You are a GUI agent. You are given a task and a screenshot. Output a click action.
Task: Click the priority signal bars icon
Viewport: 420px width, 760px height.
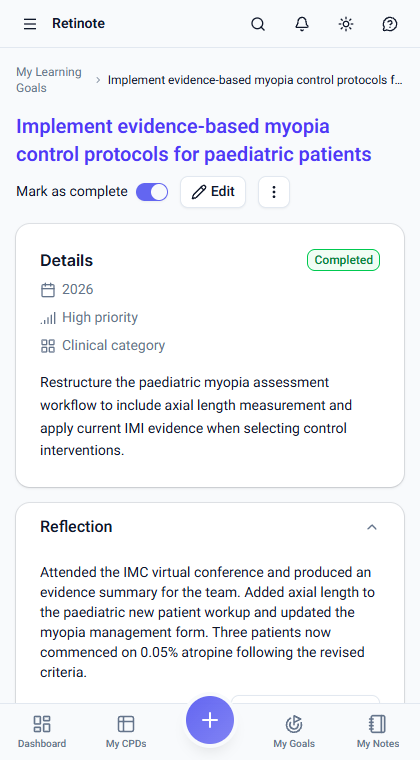(x=47, y=318)
